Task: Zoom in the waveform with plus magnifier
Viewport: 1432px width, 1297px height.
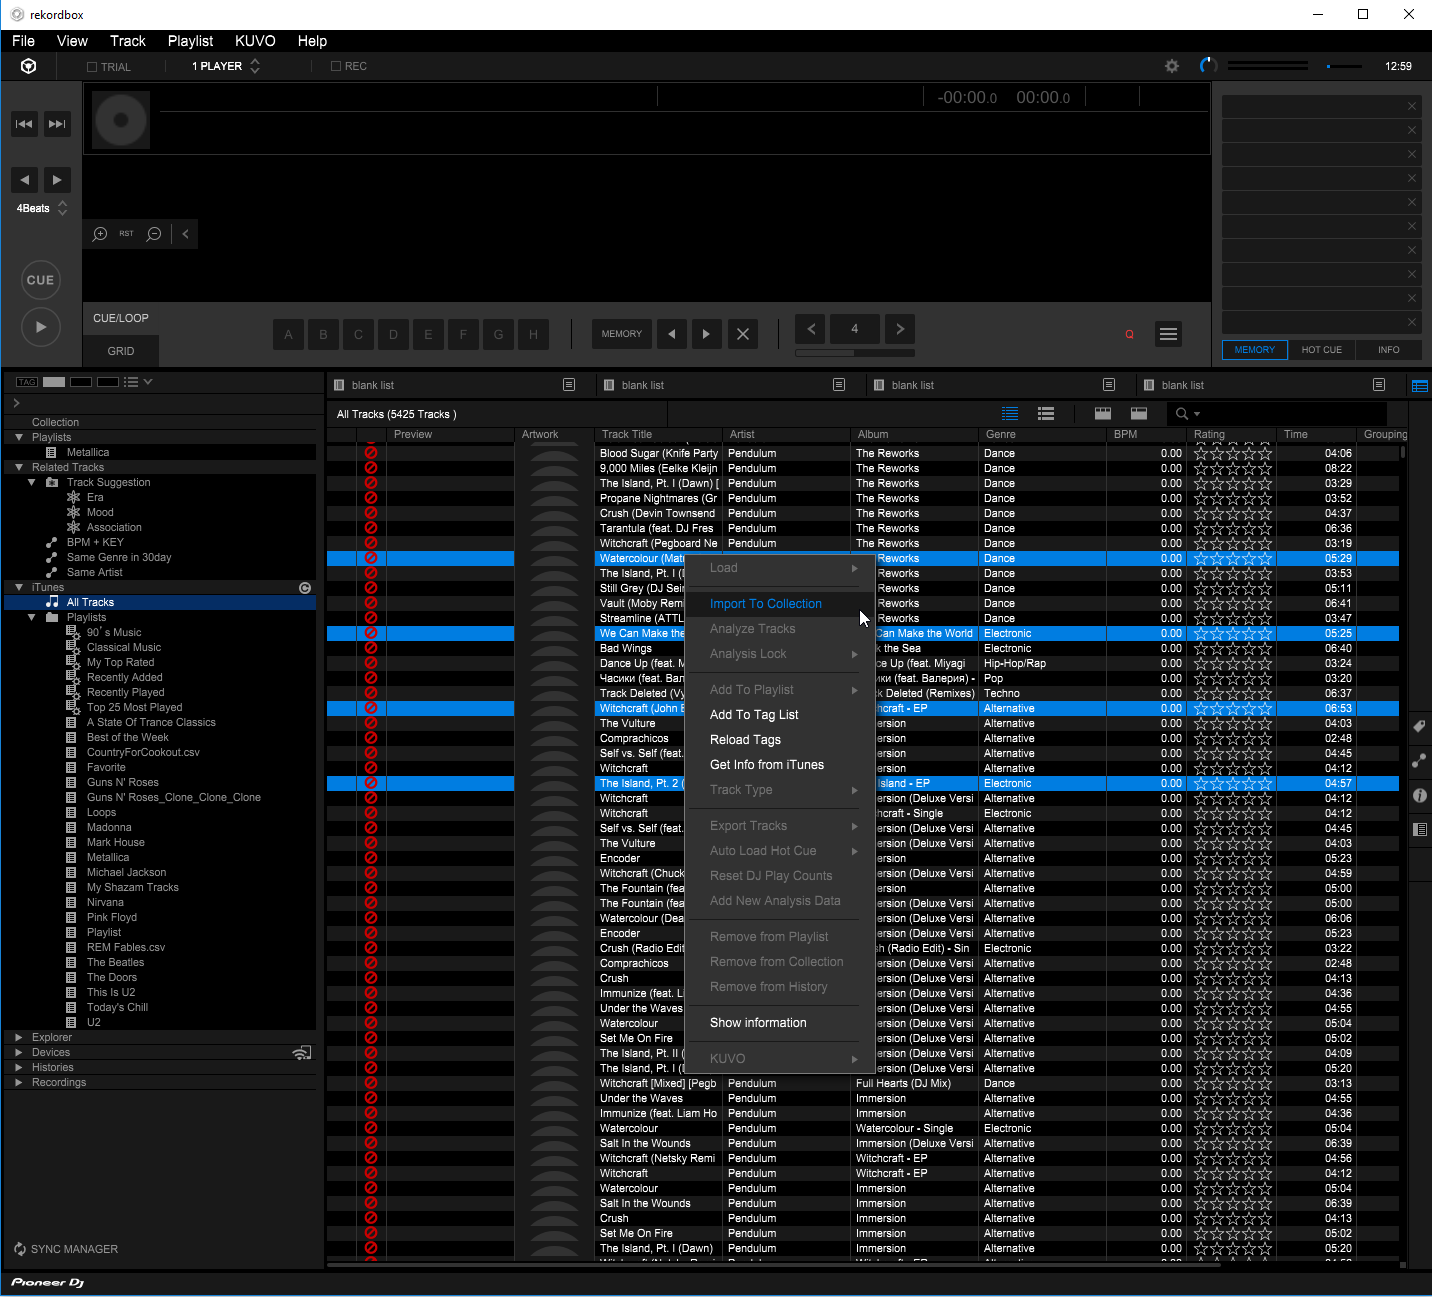Action: tap(100, 234)
